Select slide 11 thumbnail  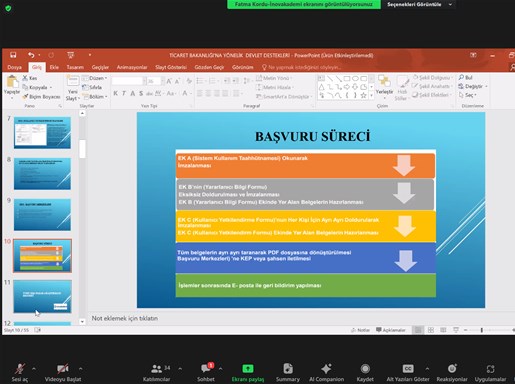(42, 296)
